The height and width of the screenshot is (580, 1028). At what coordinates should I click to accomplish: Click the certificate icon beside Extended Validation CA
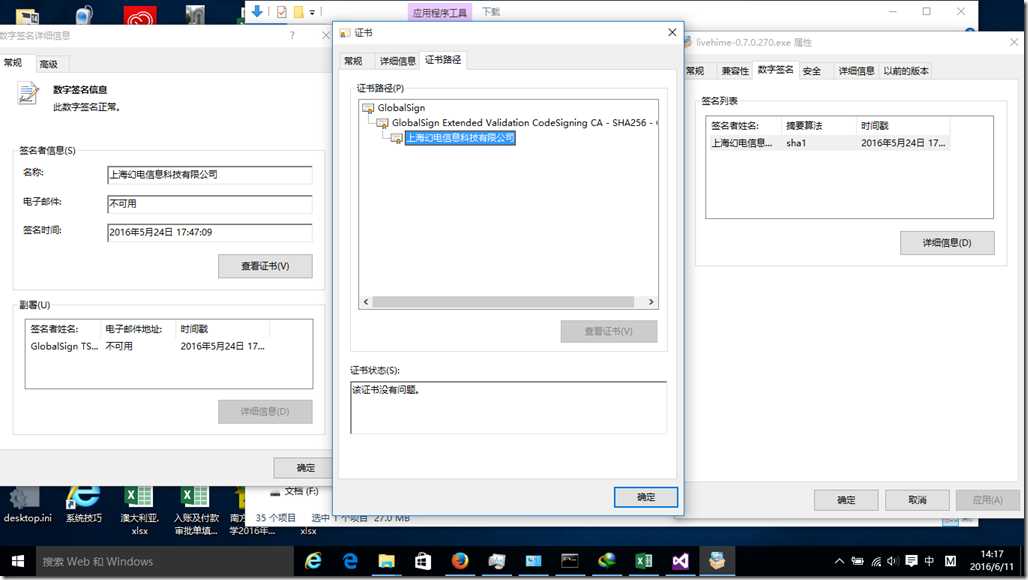[382, 123]
